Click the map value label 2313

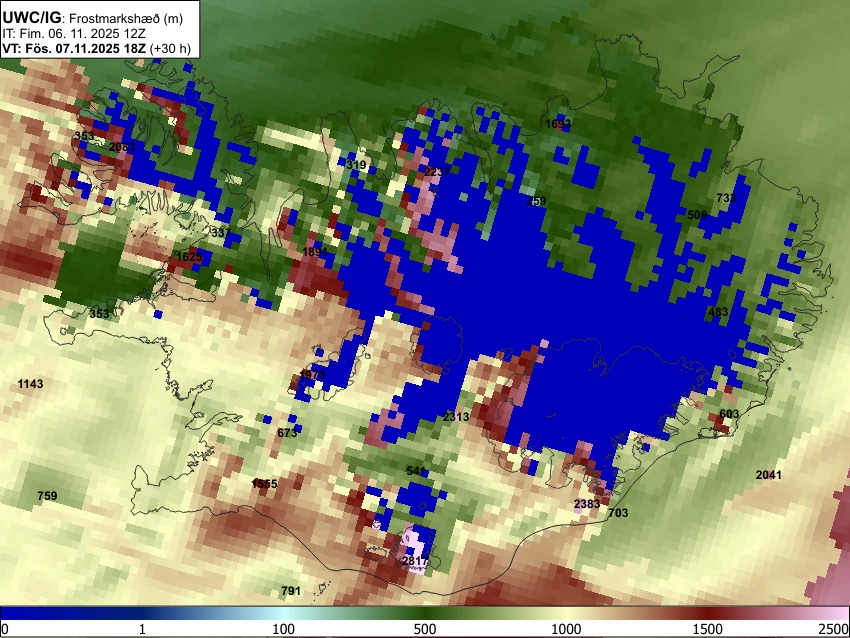click(456, 417)
